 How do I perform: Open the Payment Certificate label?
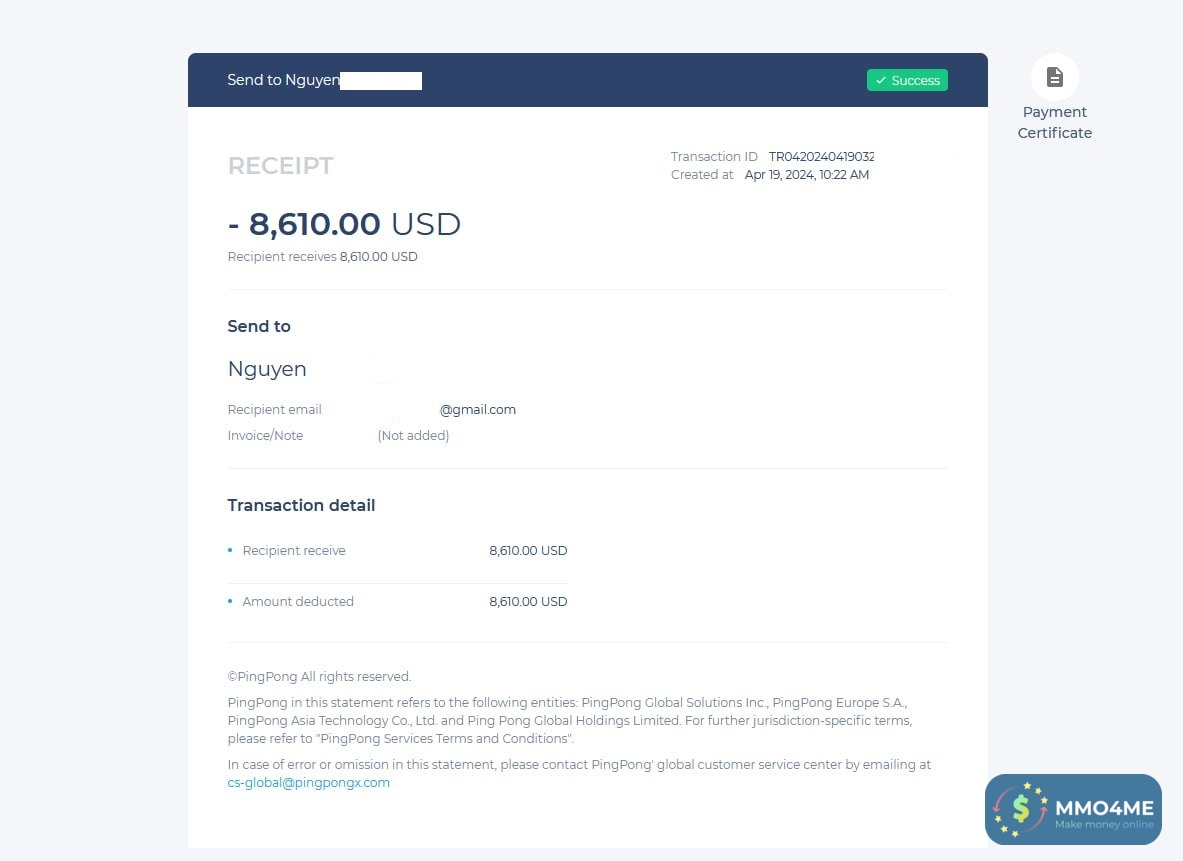click(x=1054, y=122)
